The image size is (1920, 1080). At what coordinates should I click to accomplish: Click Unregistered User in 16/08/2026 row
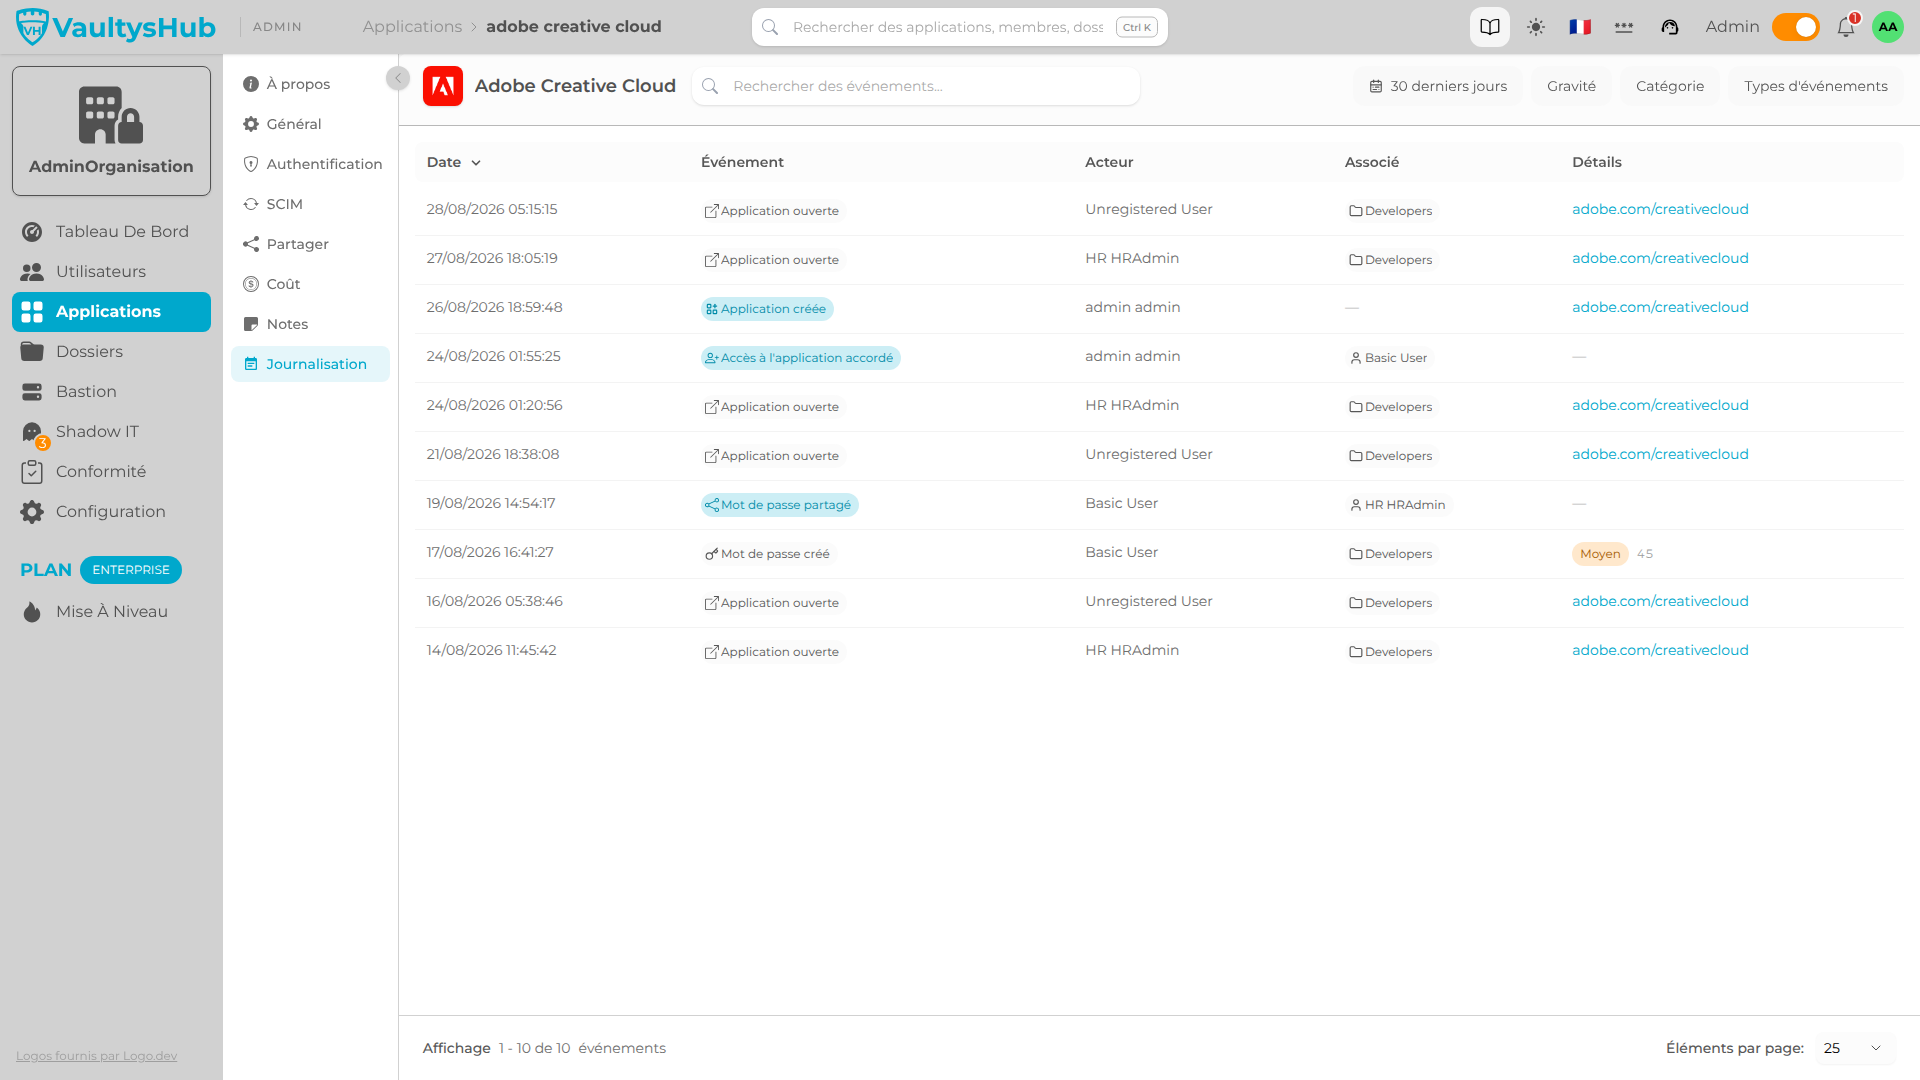click(x=1148, y=601)
